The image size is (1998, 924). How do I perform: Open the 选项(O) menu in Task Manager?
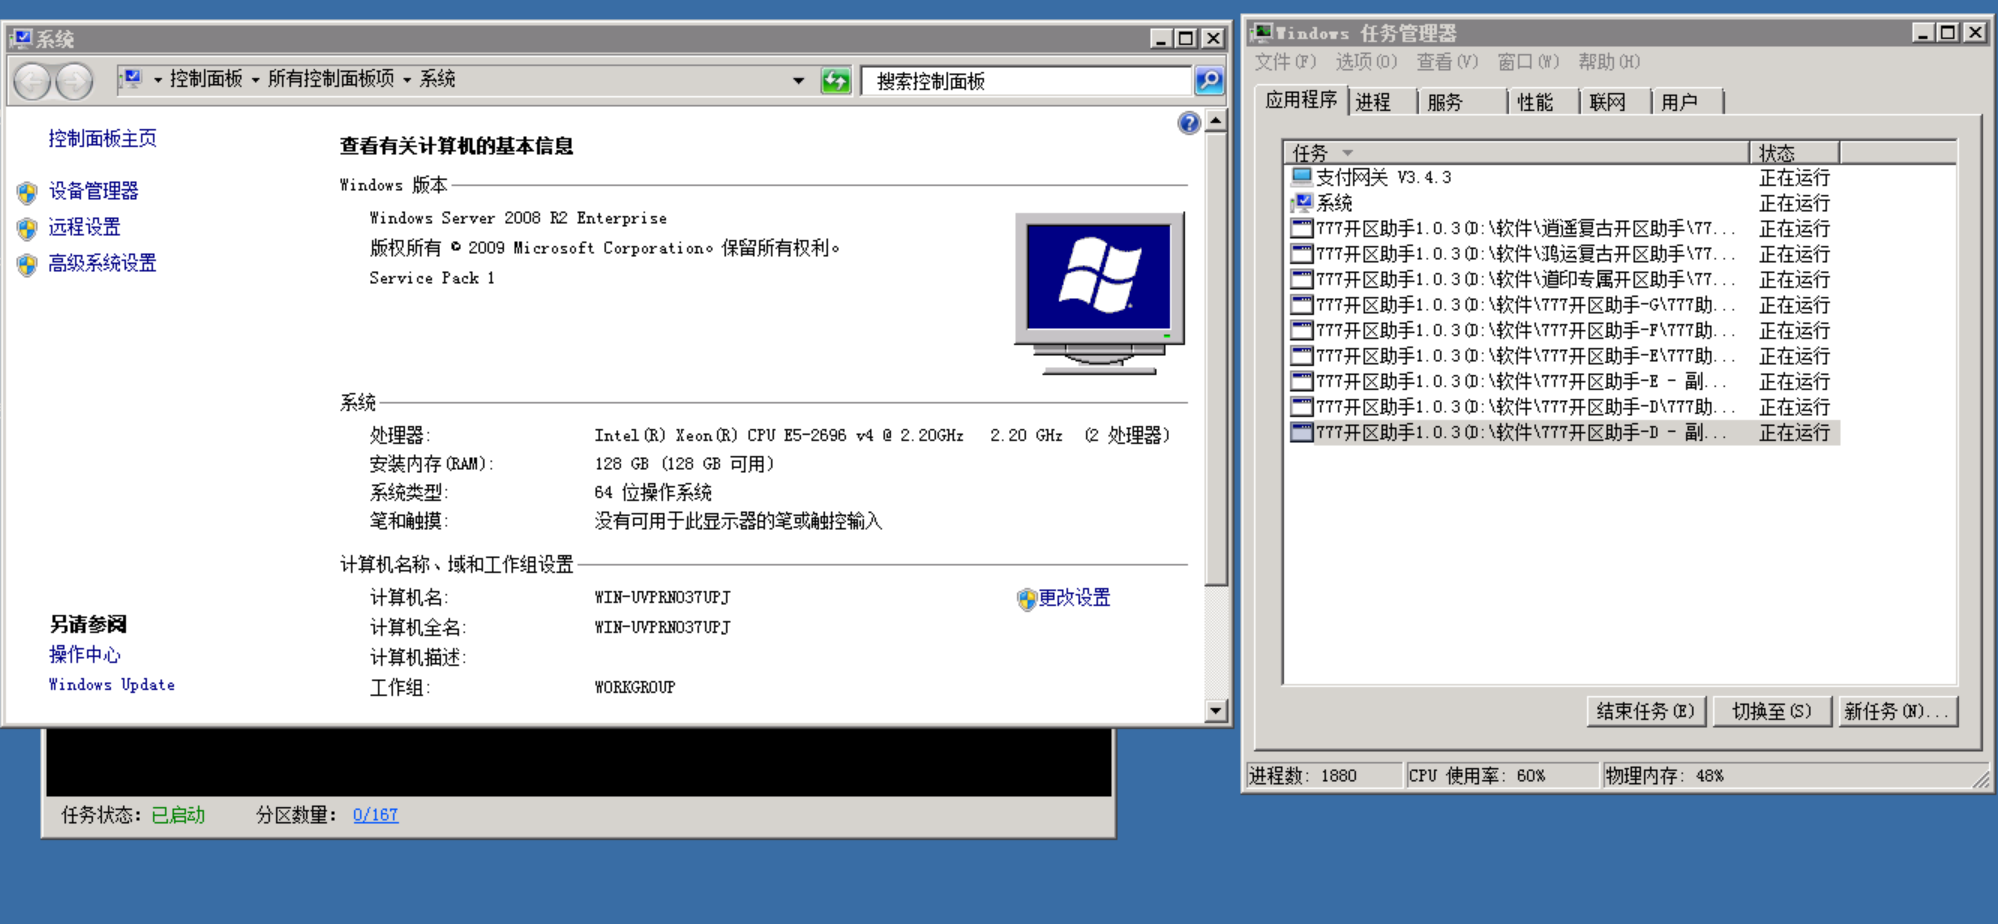[x=1366, y=62]
